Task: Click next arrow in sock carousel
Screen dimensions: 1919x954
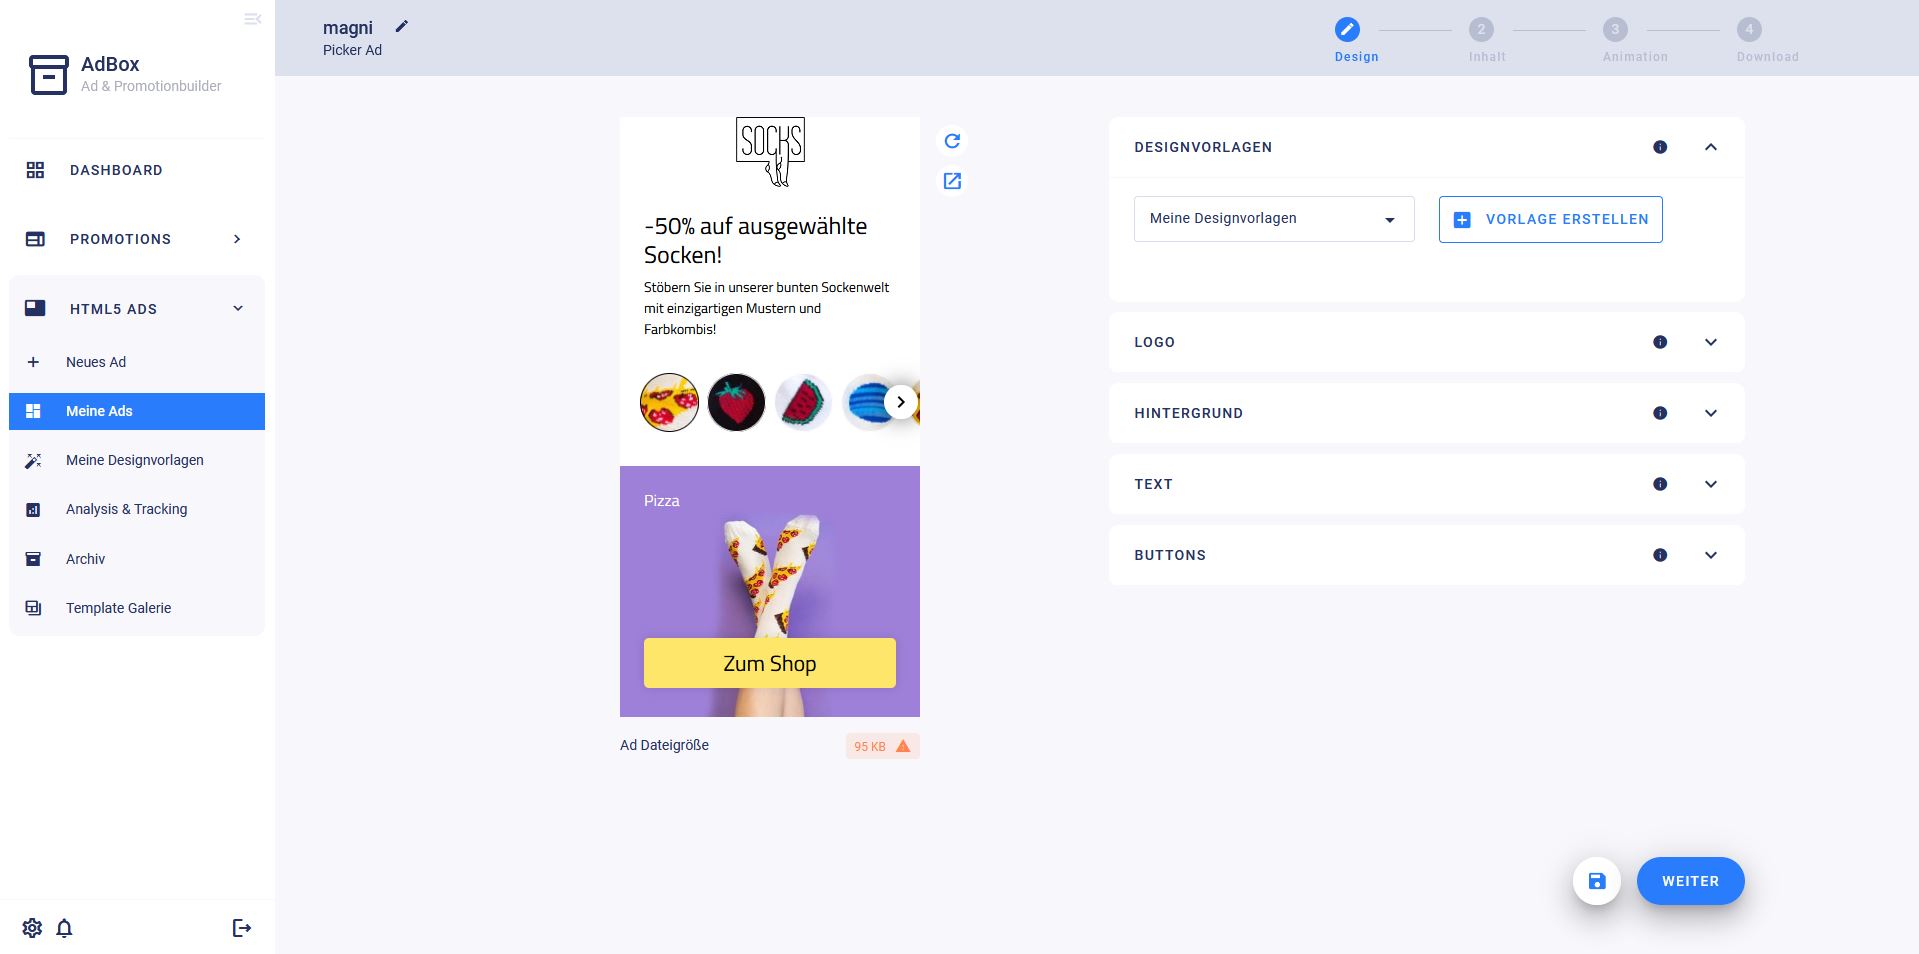Action: 901,402
